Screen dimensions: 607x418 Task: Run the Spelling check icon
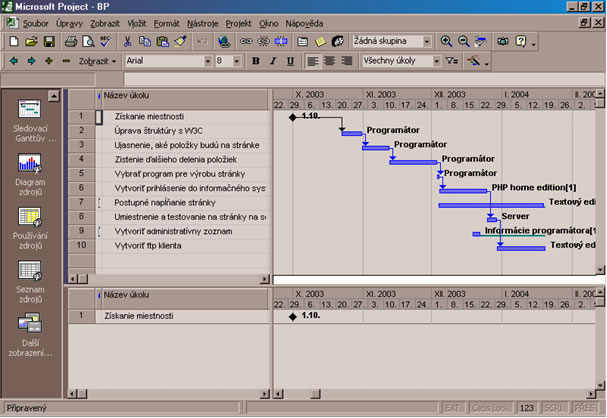(x=106, y=41)
